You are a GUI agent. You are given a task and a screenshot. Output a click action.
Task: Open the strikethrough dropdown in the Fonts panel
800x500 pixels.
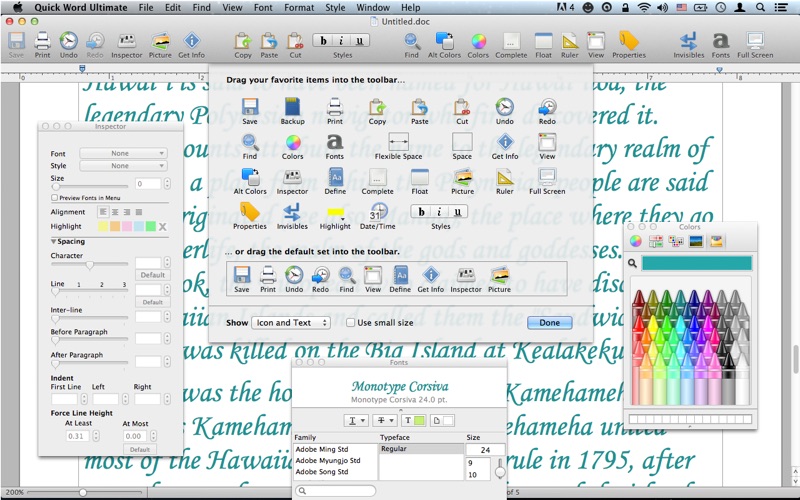pos(385,420)
